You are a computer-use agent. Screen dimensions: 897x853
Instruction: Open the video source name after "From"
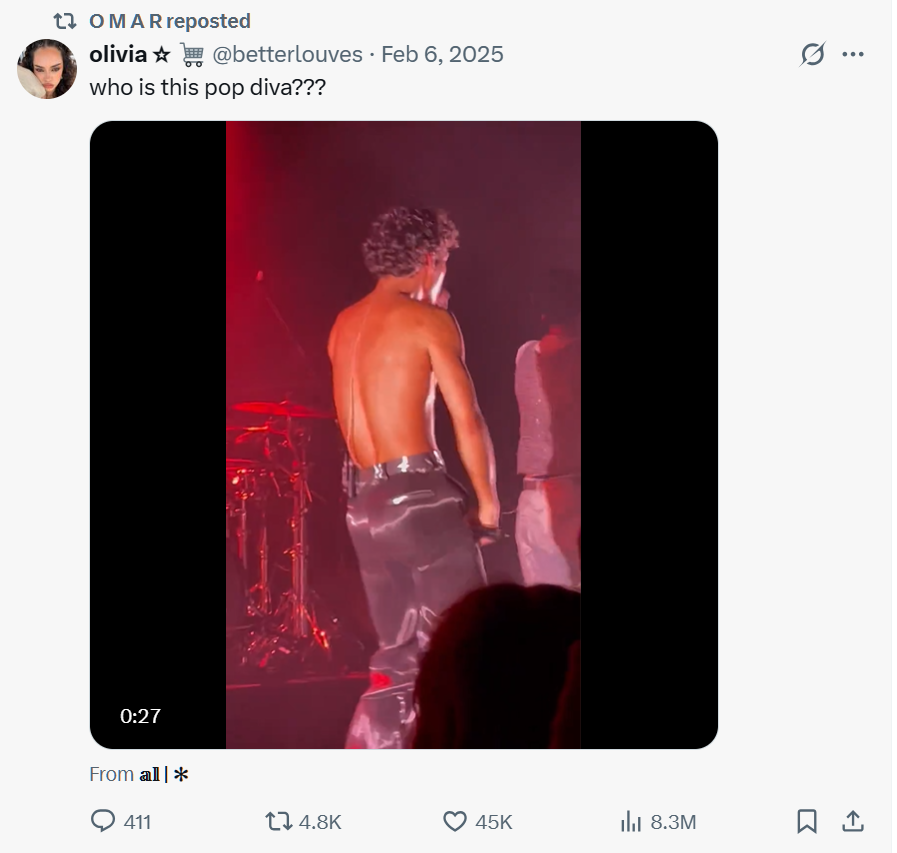click(x=164, y=774)
